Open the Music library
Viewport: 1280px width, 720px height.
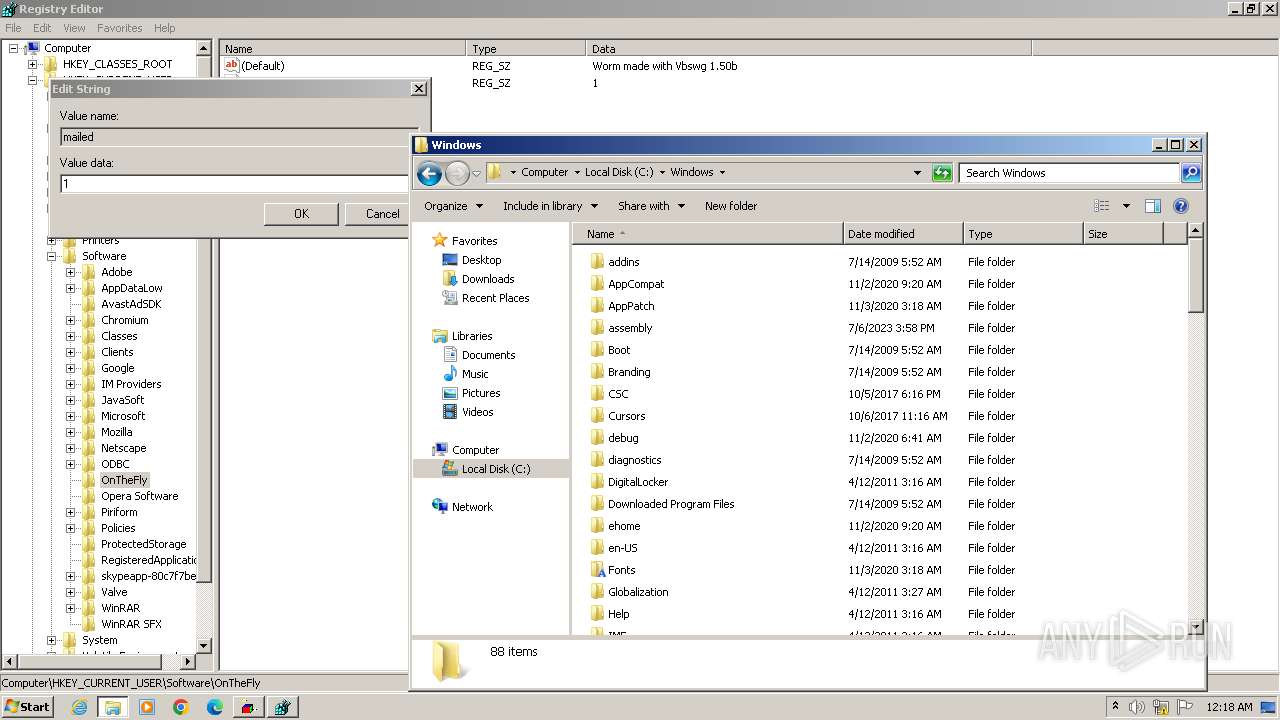coord(475,374)
